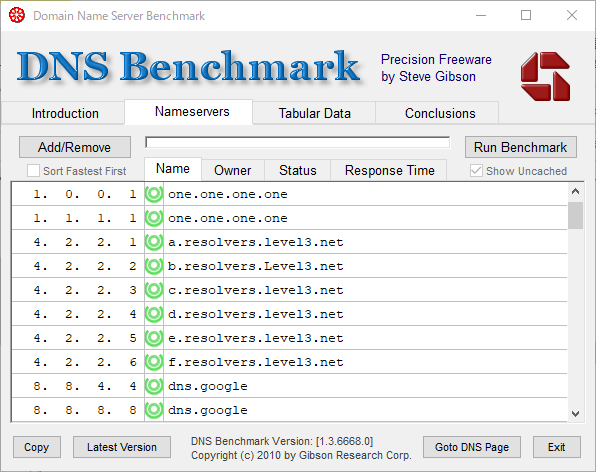Click the red app icon in title bar

click(x=17, y=15)
